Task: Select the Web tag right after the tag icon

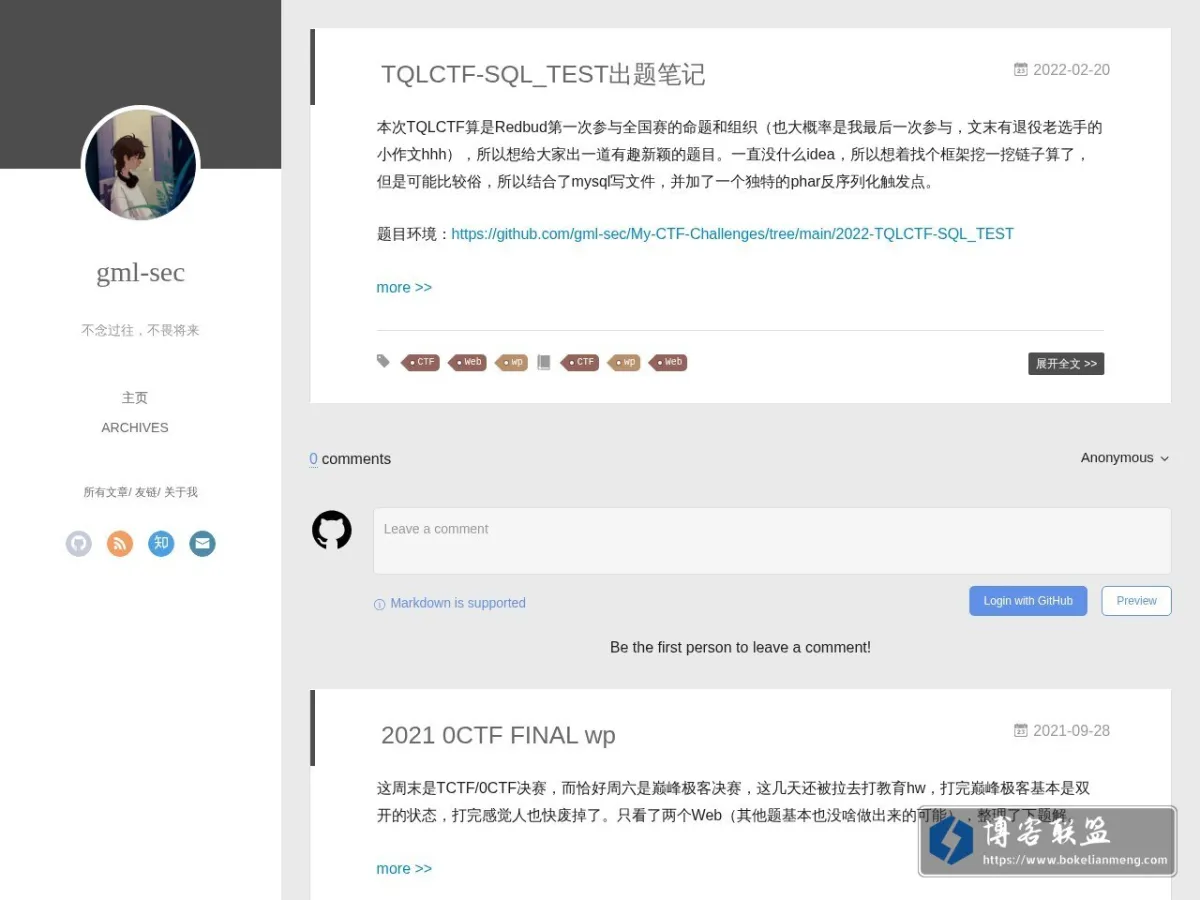Action: point(467,362)
